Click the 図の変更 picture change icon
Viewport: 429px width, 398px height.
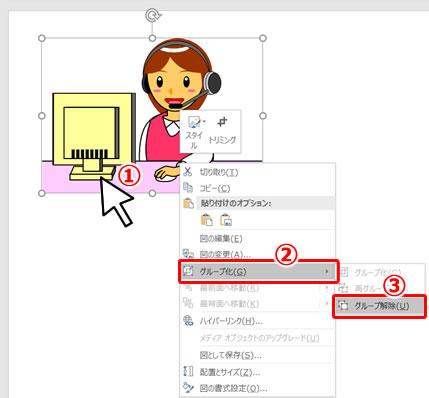[188, 254]
